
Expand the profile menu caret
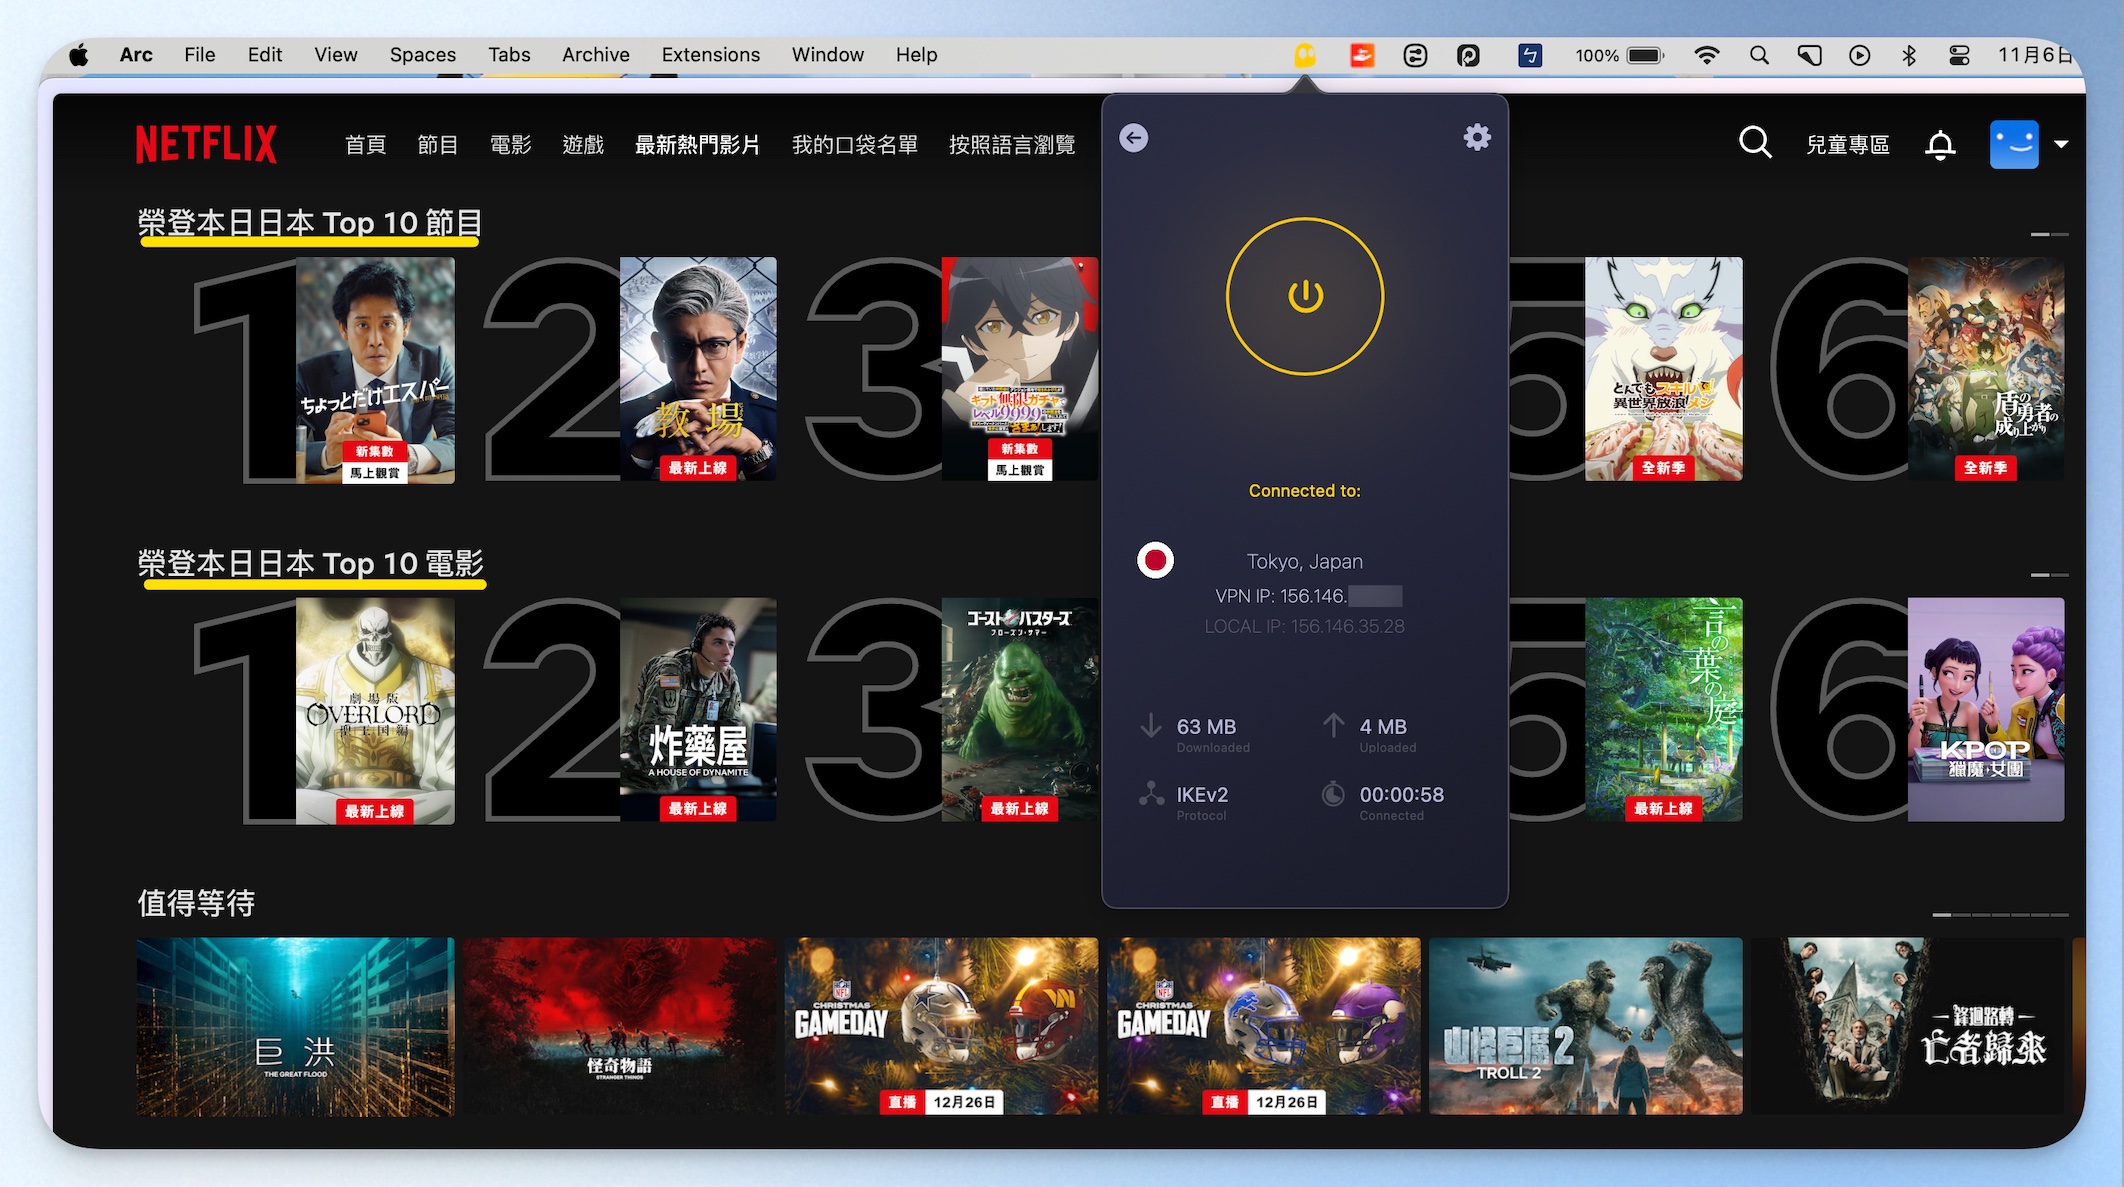pyautogui.click(x=2061, y=144)
